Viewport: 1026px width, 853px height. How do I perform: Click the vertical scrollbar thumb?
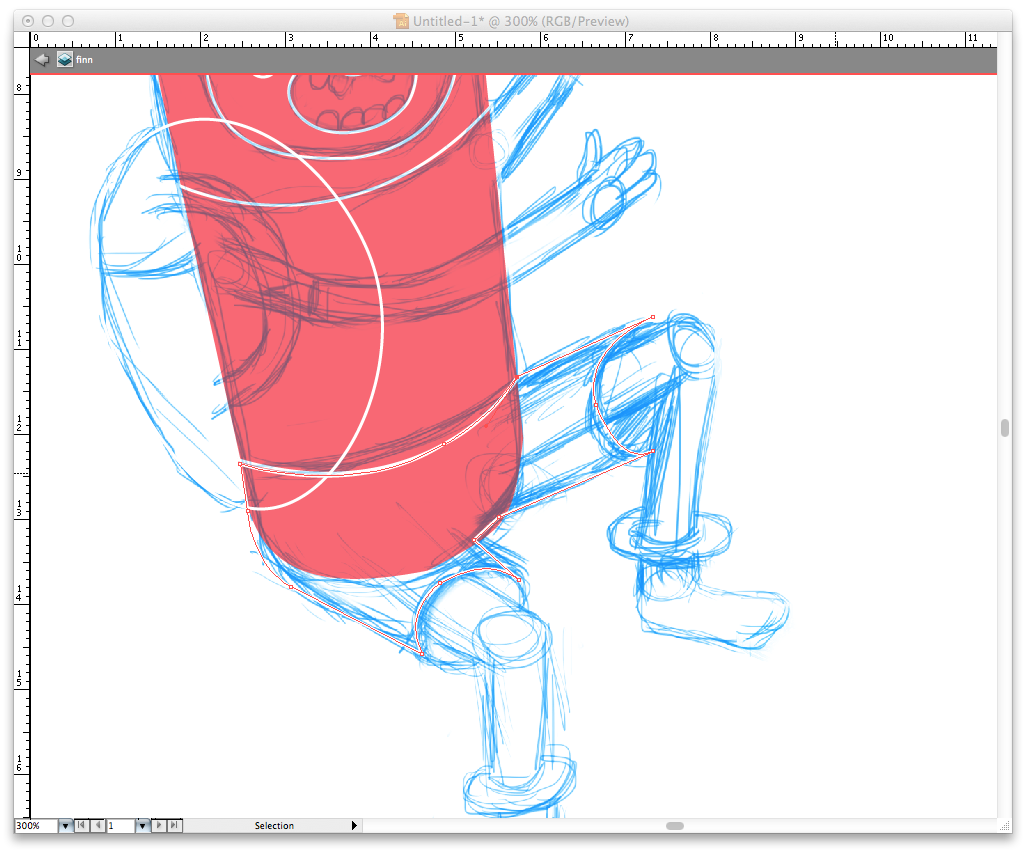click(1005, 428)
